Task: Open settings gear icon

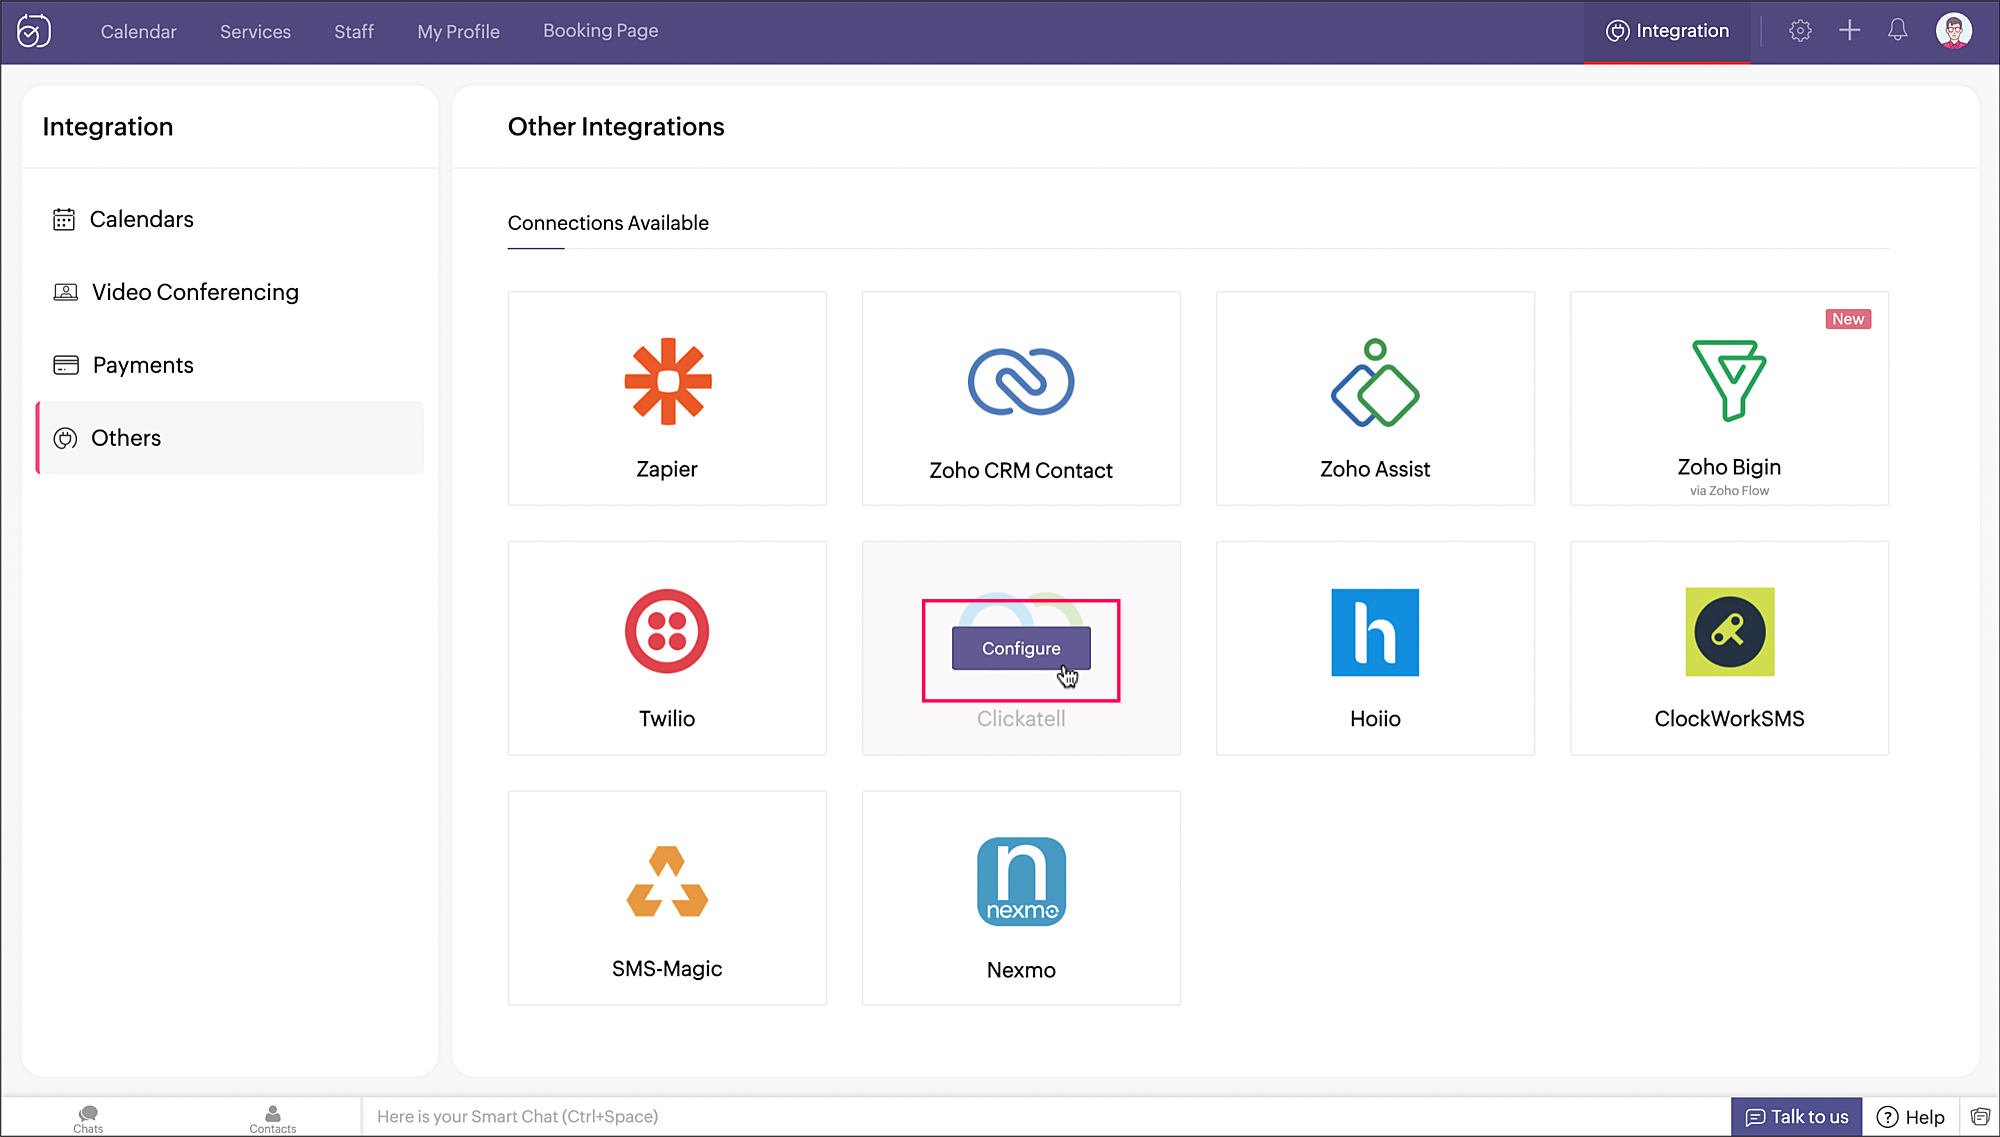Action: point(1800,31)
